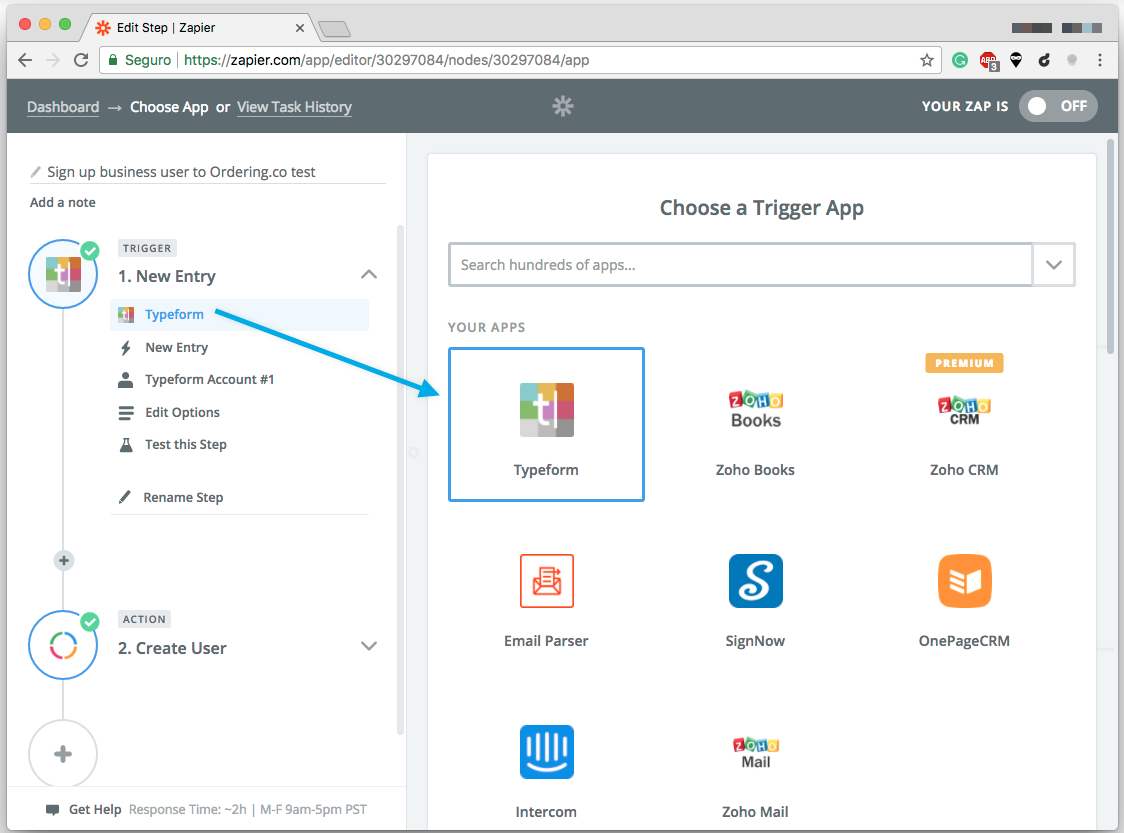Click the secure site lock icon

tap(113, 60)
